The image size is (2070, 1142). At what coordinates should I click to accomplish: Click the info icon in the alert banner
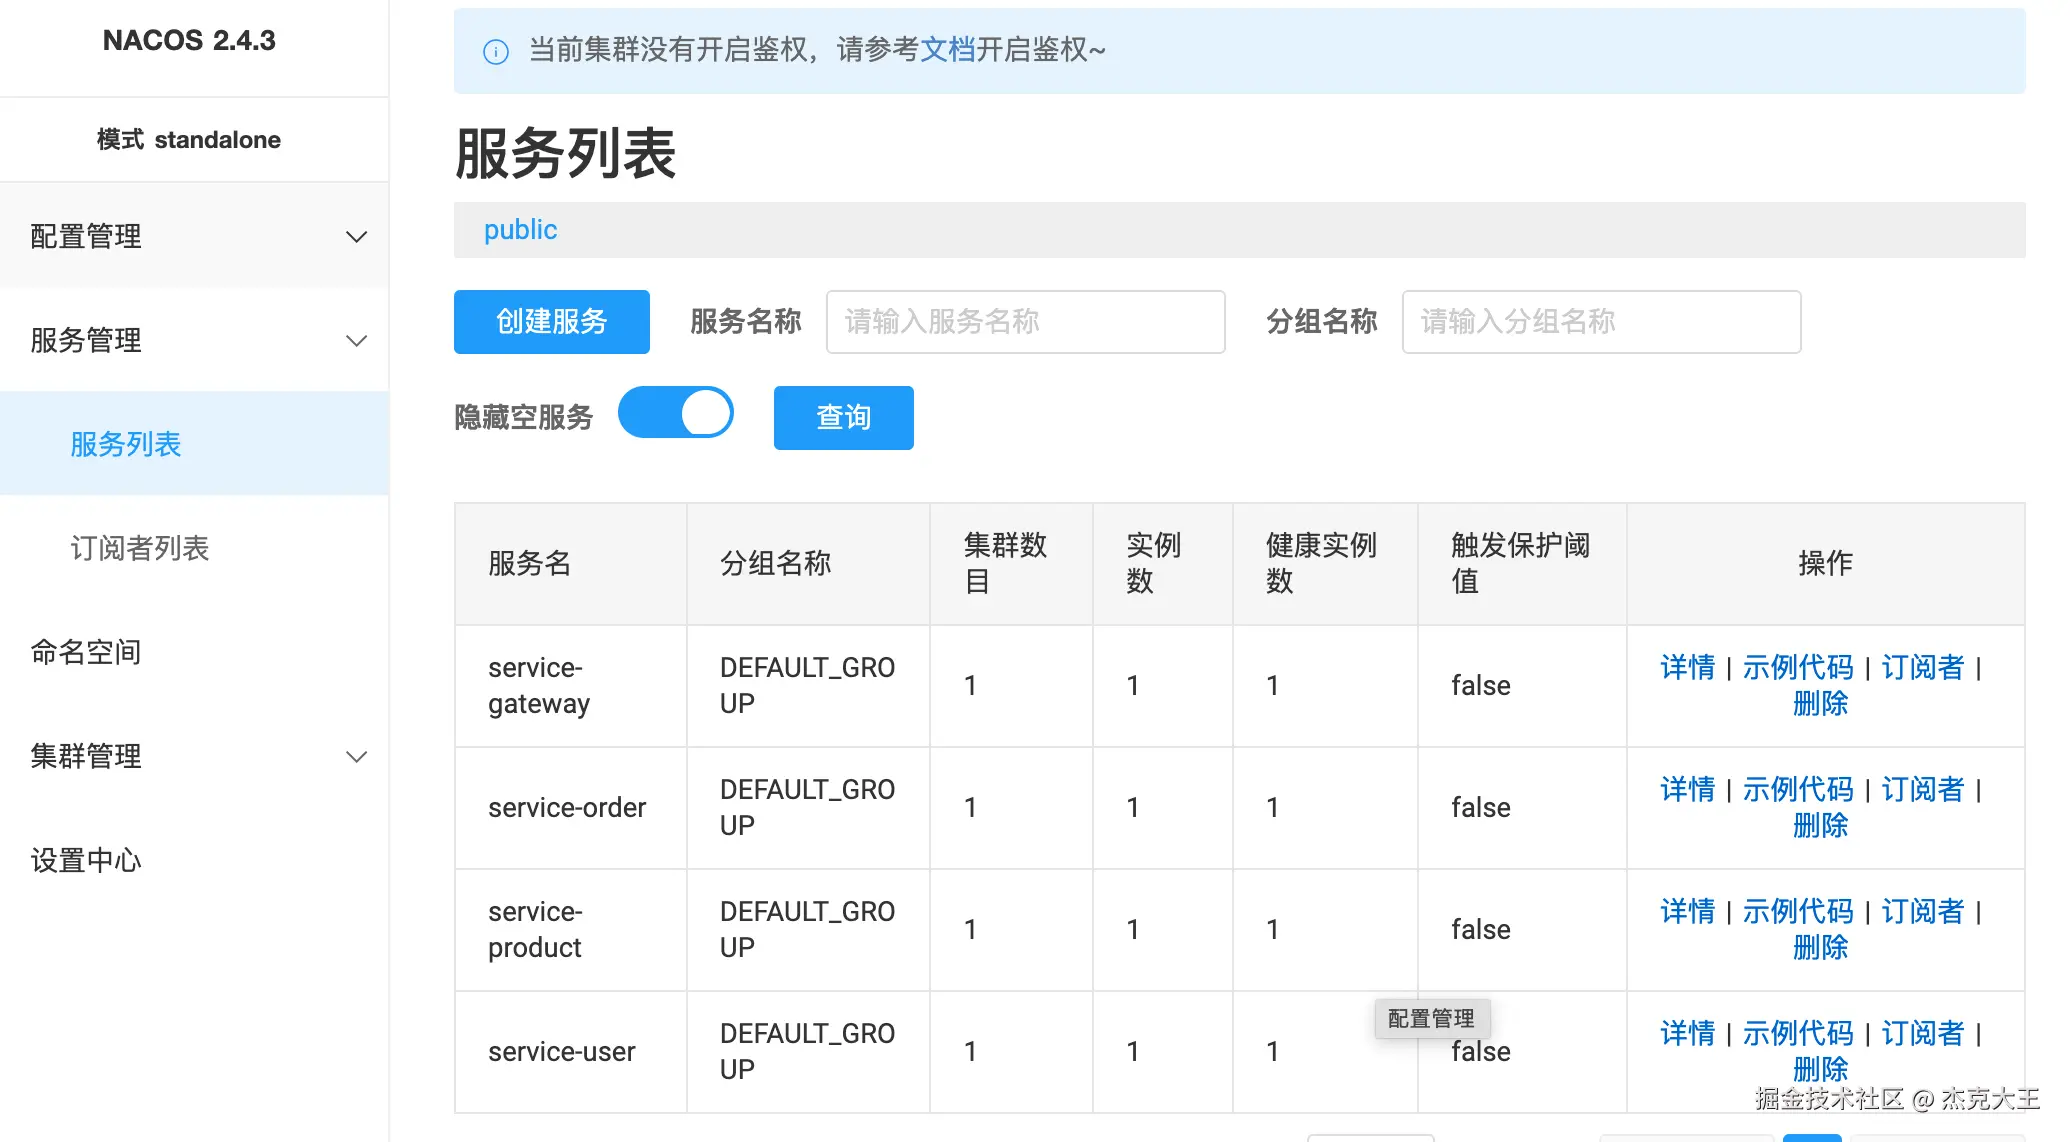click(496, 51)
